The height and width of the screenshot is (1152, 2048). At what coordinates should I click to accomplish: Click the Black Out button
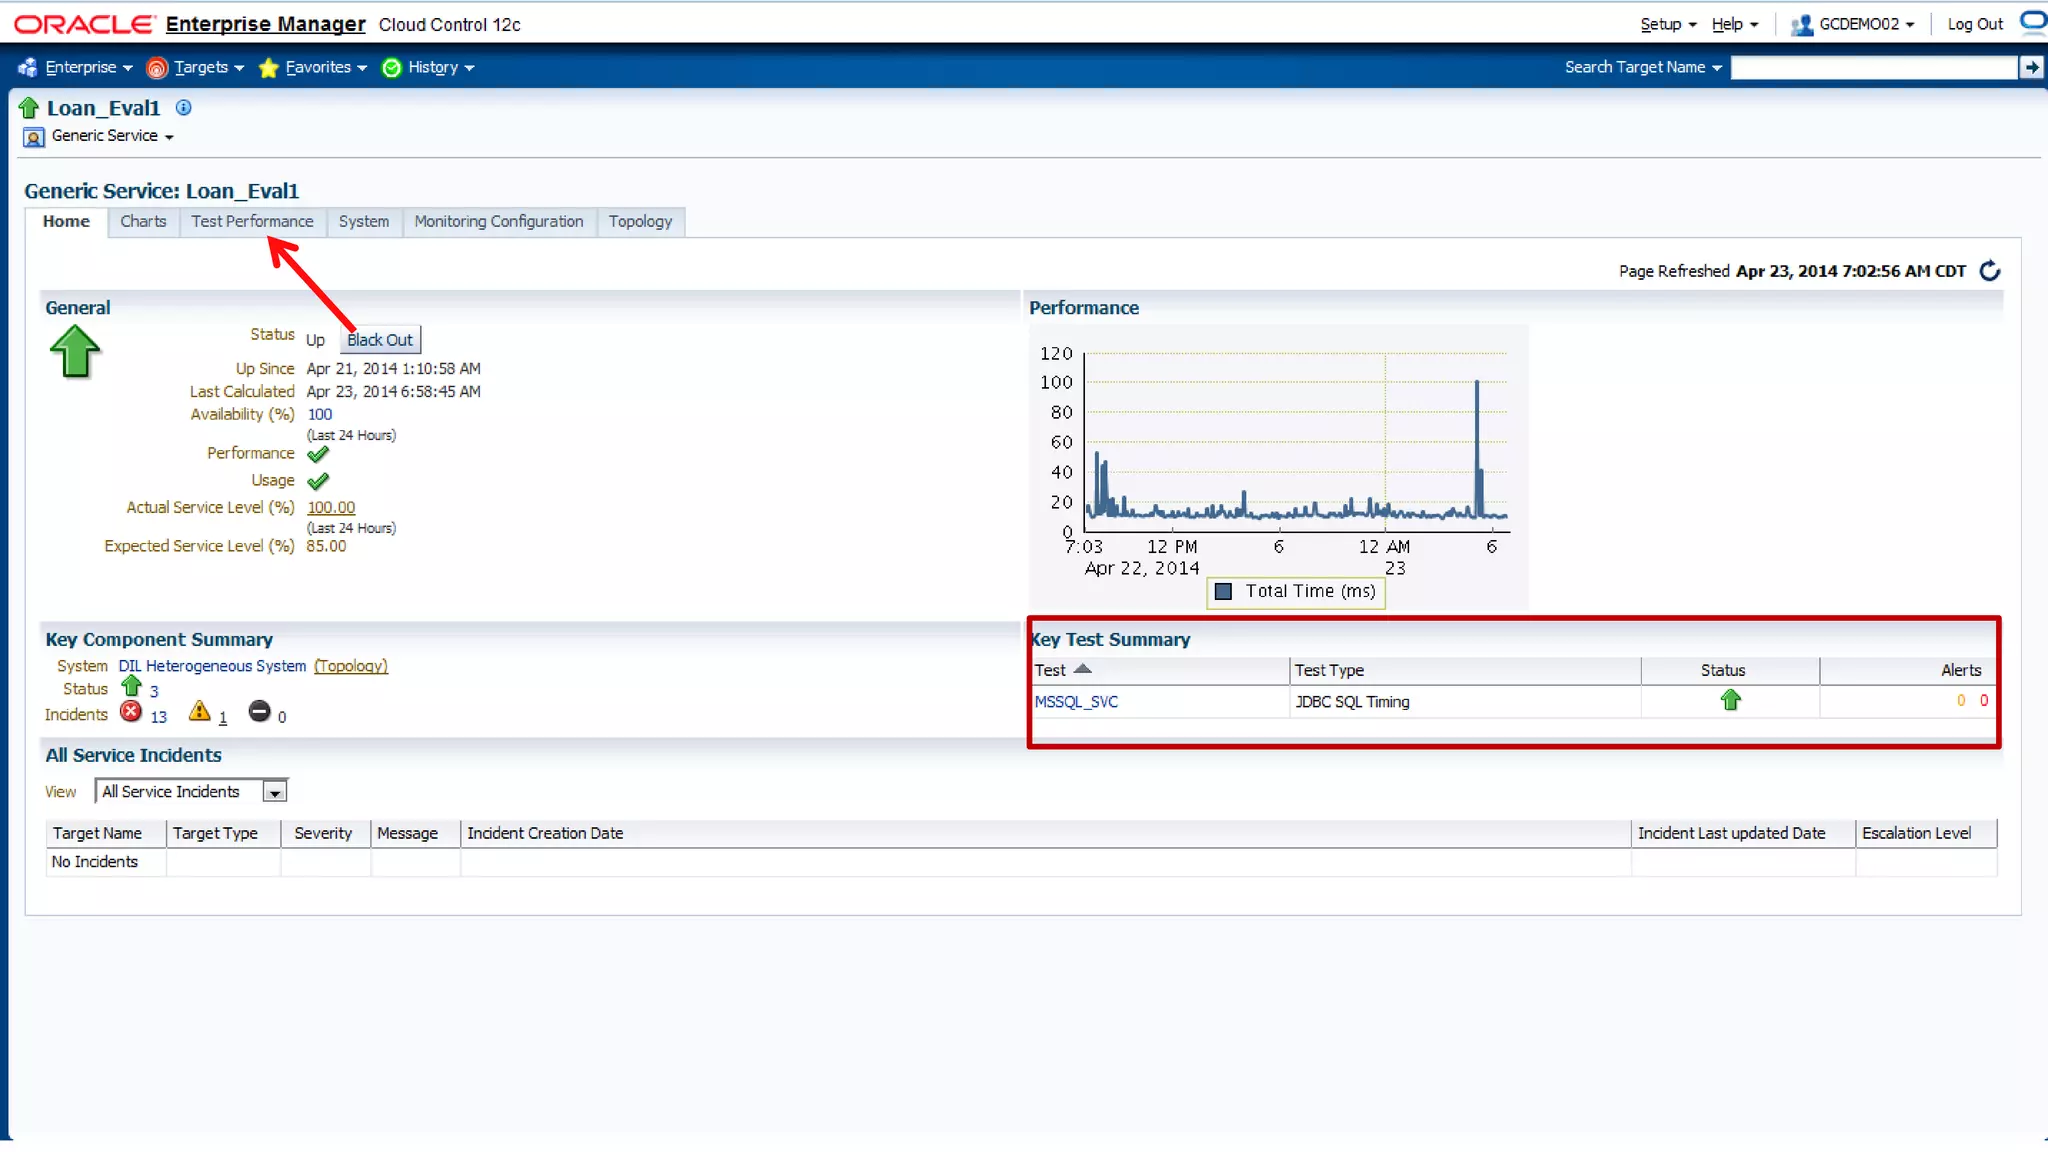point(380,340)
